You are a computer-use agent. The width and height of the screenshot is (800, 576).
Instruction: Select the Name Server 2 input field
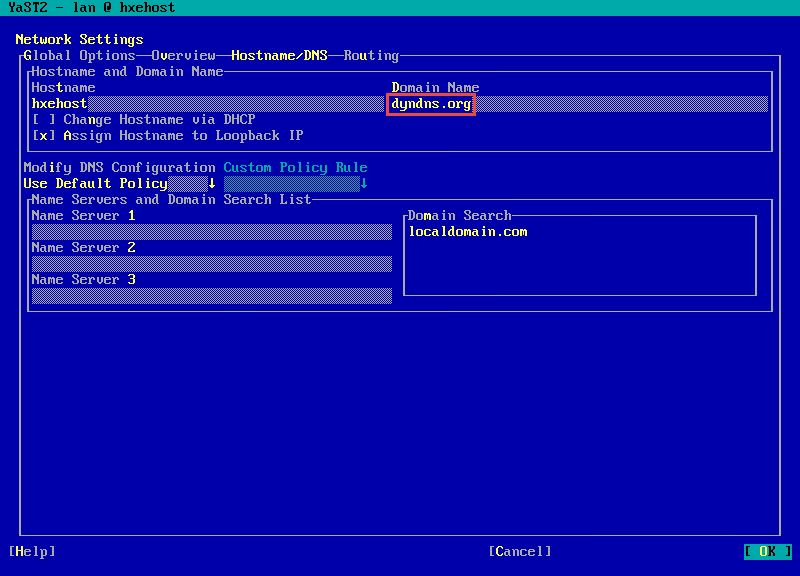pyautogui.click(x=211, y=264)
